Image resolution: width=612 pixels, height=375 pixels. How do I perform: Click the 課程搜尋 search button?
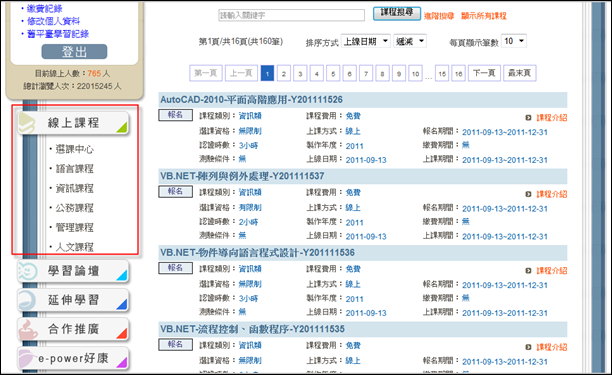[397, 13]
